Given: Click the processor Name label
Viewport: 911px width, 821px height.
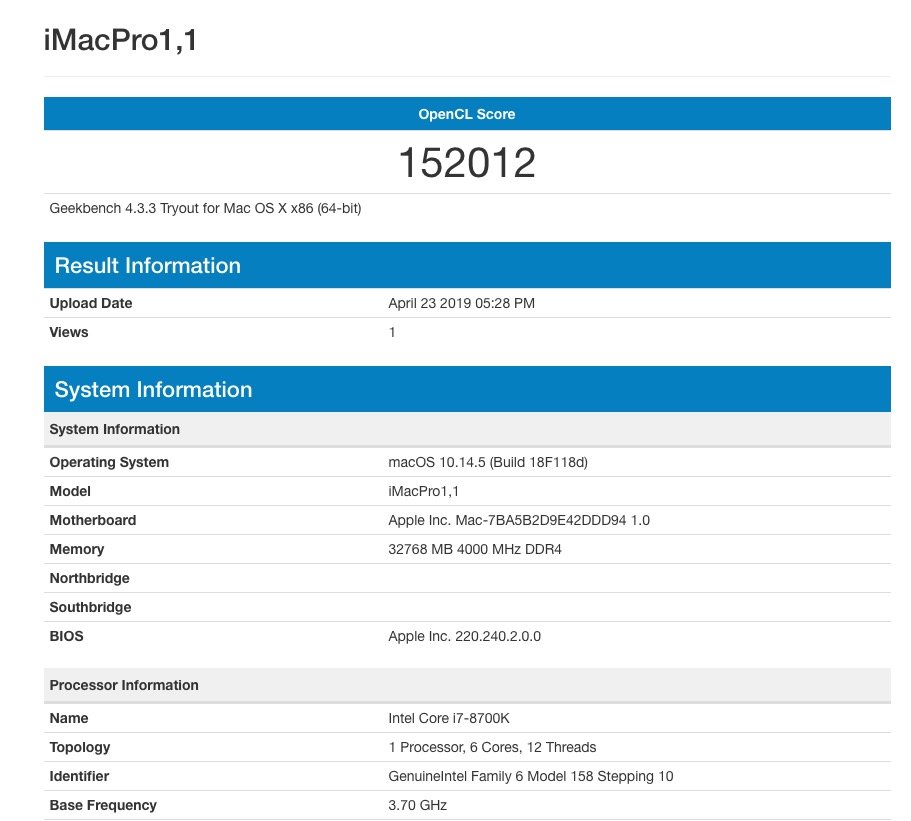Looking at the screenshot, I should click(x=69, y=719).
